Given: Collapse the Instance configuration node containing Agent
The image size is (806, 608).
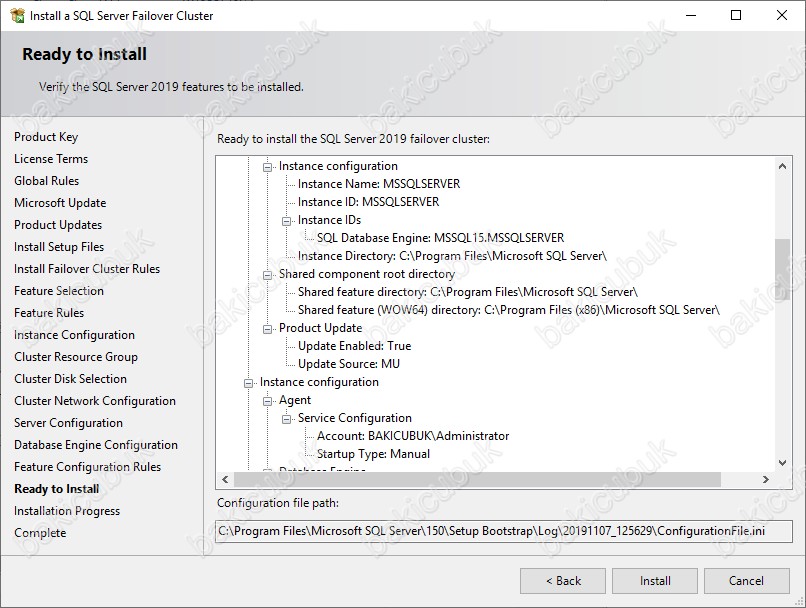Looking at the screenshot, I should [x=248, y=382].
